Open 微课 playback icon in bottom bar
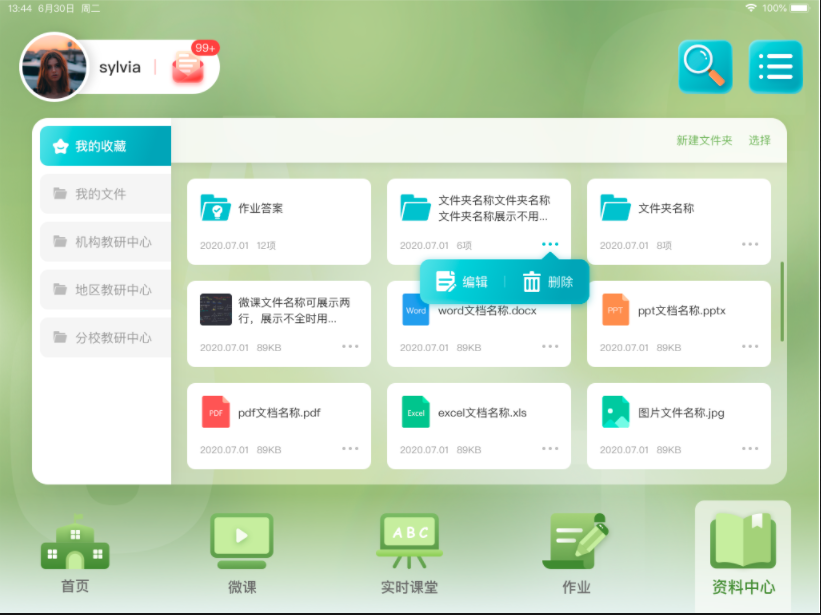 241,540
